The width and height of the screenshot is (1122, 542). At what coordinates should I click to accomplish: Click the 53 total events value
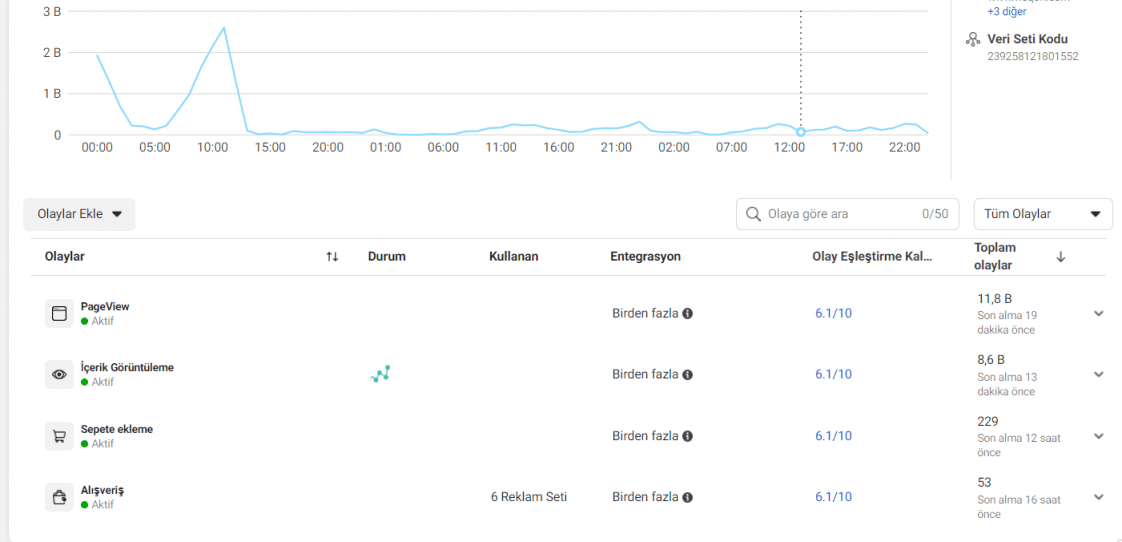(984, 482)
